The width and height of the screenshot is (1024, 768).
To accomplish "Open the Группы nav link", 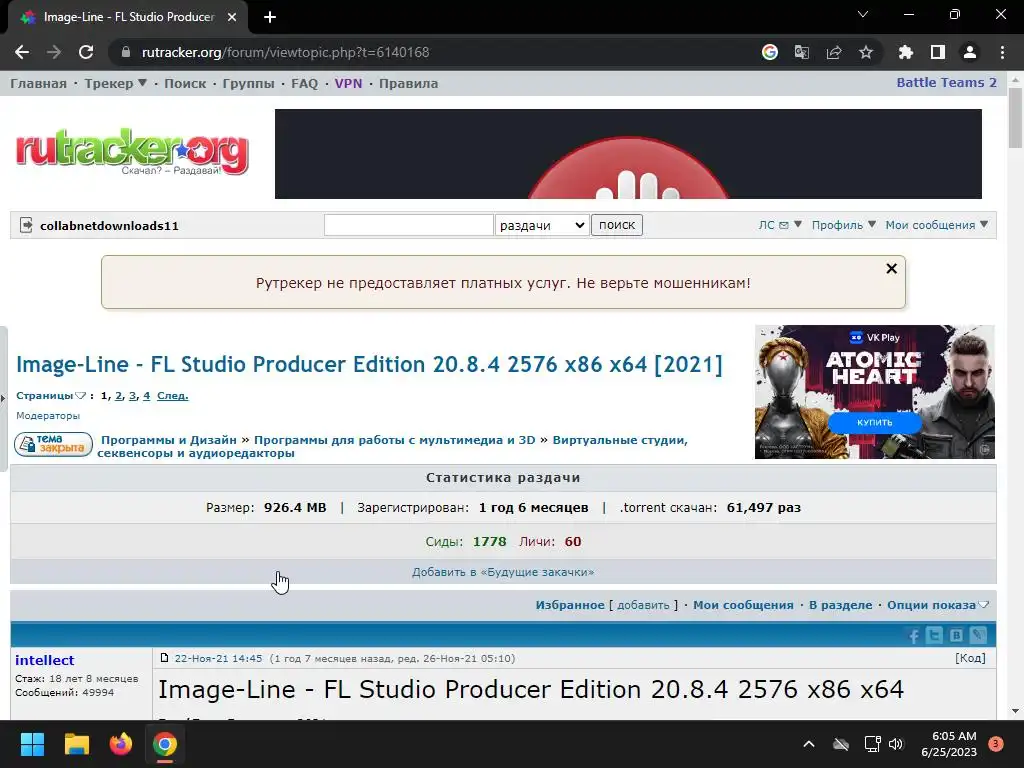I will tap(248, 84).
